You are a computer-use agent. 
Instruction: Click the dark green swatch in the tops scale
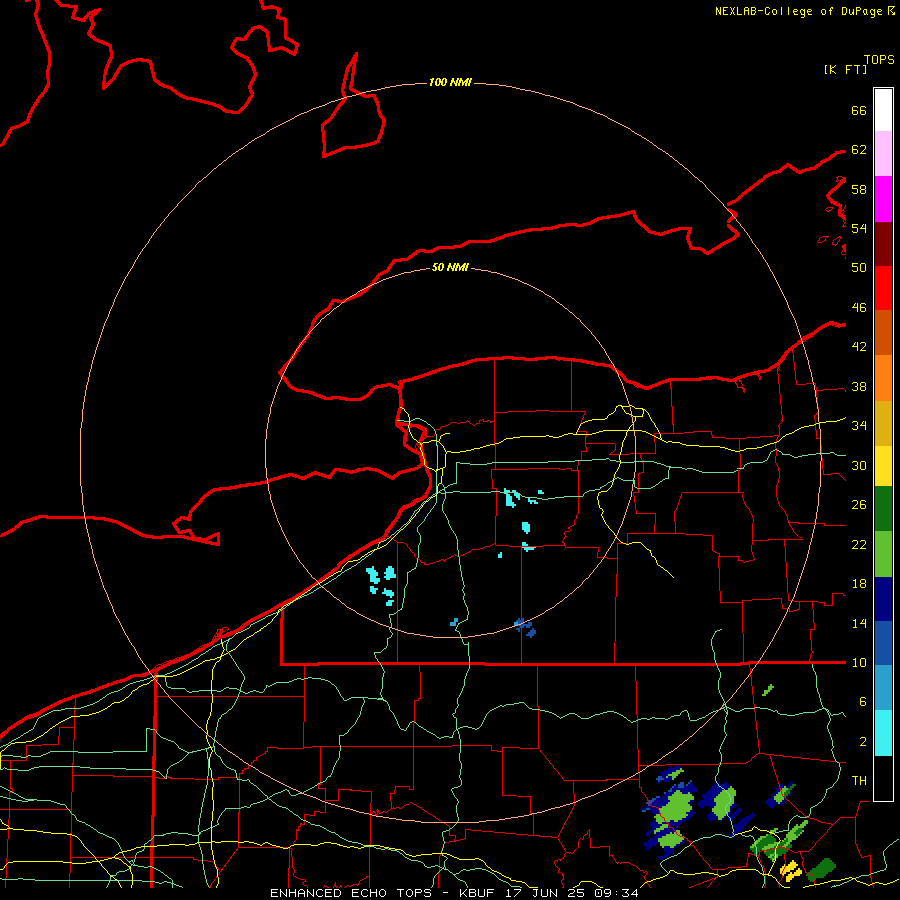pos(883,509)
